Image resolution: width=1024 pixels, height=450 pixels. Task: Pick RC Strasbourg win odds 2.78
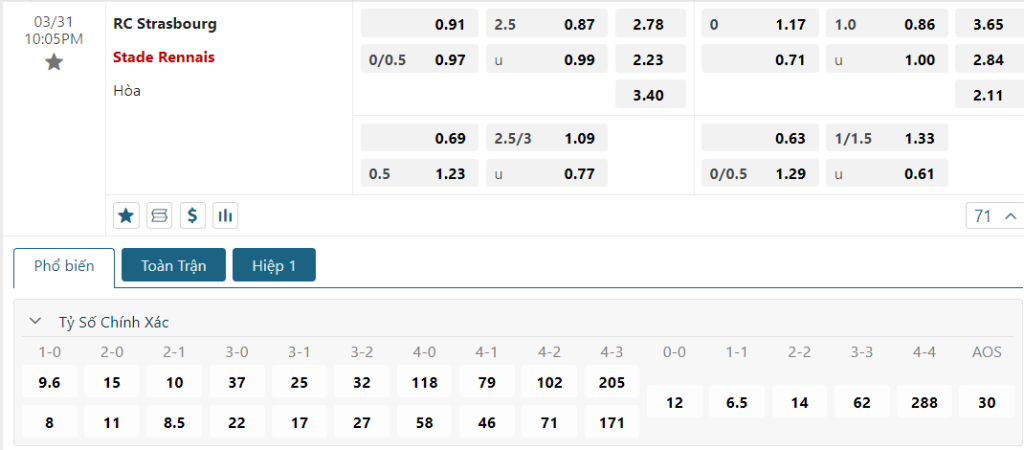coord(651,24)
